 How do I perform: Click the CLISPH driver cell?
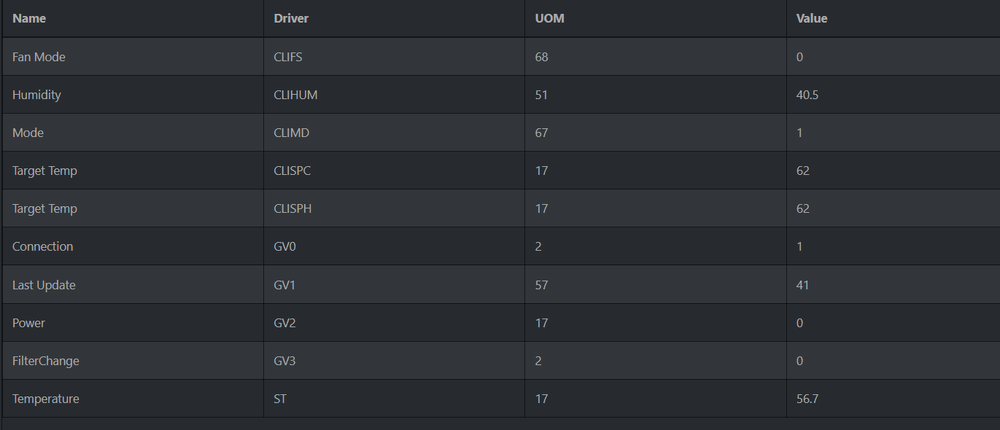pos(293,209)
